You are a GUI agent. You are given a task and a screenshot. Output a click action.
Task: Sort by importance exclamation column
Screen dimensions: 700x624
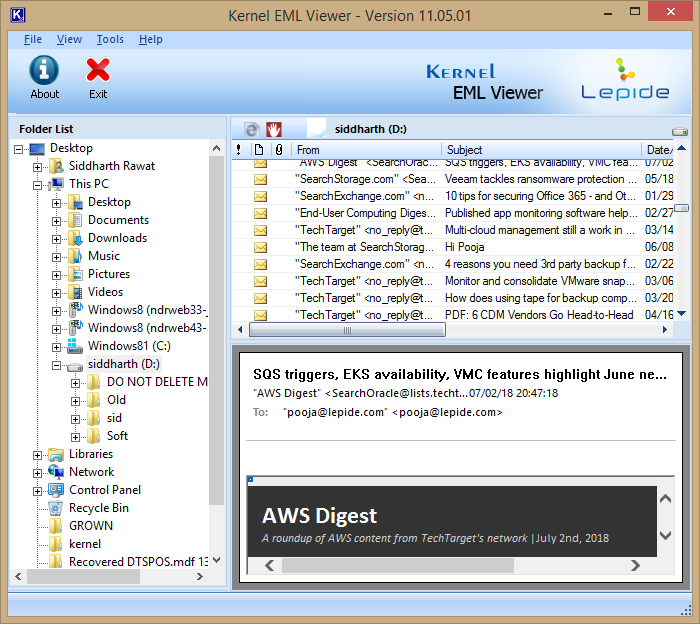(x=239, y=150)
